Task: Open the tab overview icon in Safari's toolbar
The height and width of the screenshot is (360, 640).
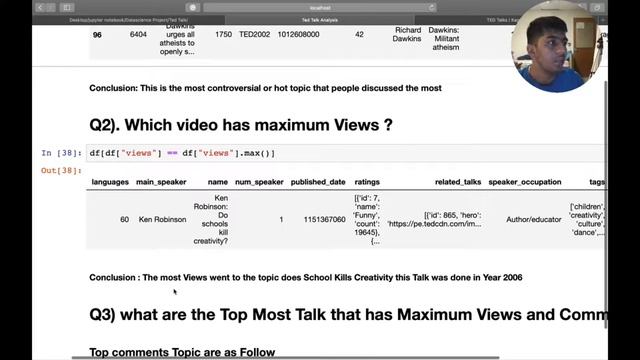Action: coord(597,7)
